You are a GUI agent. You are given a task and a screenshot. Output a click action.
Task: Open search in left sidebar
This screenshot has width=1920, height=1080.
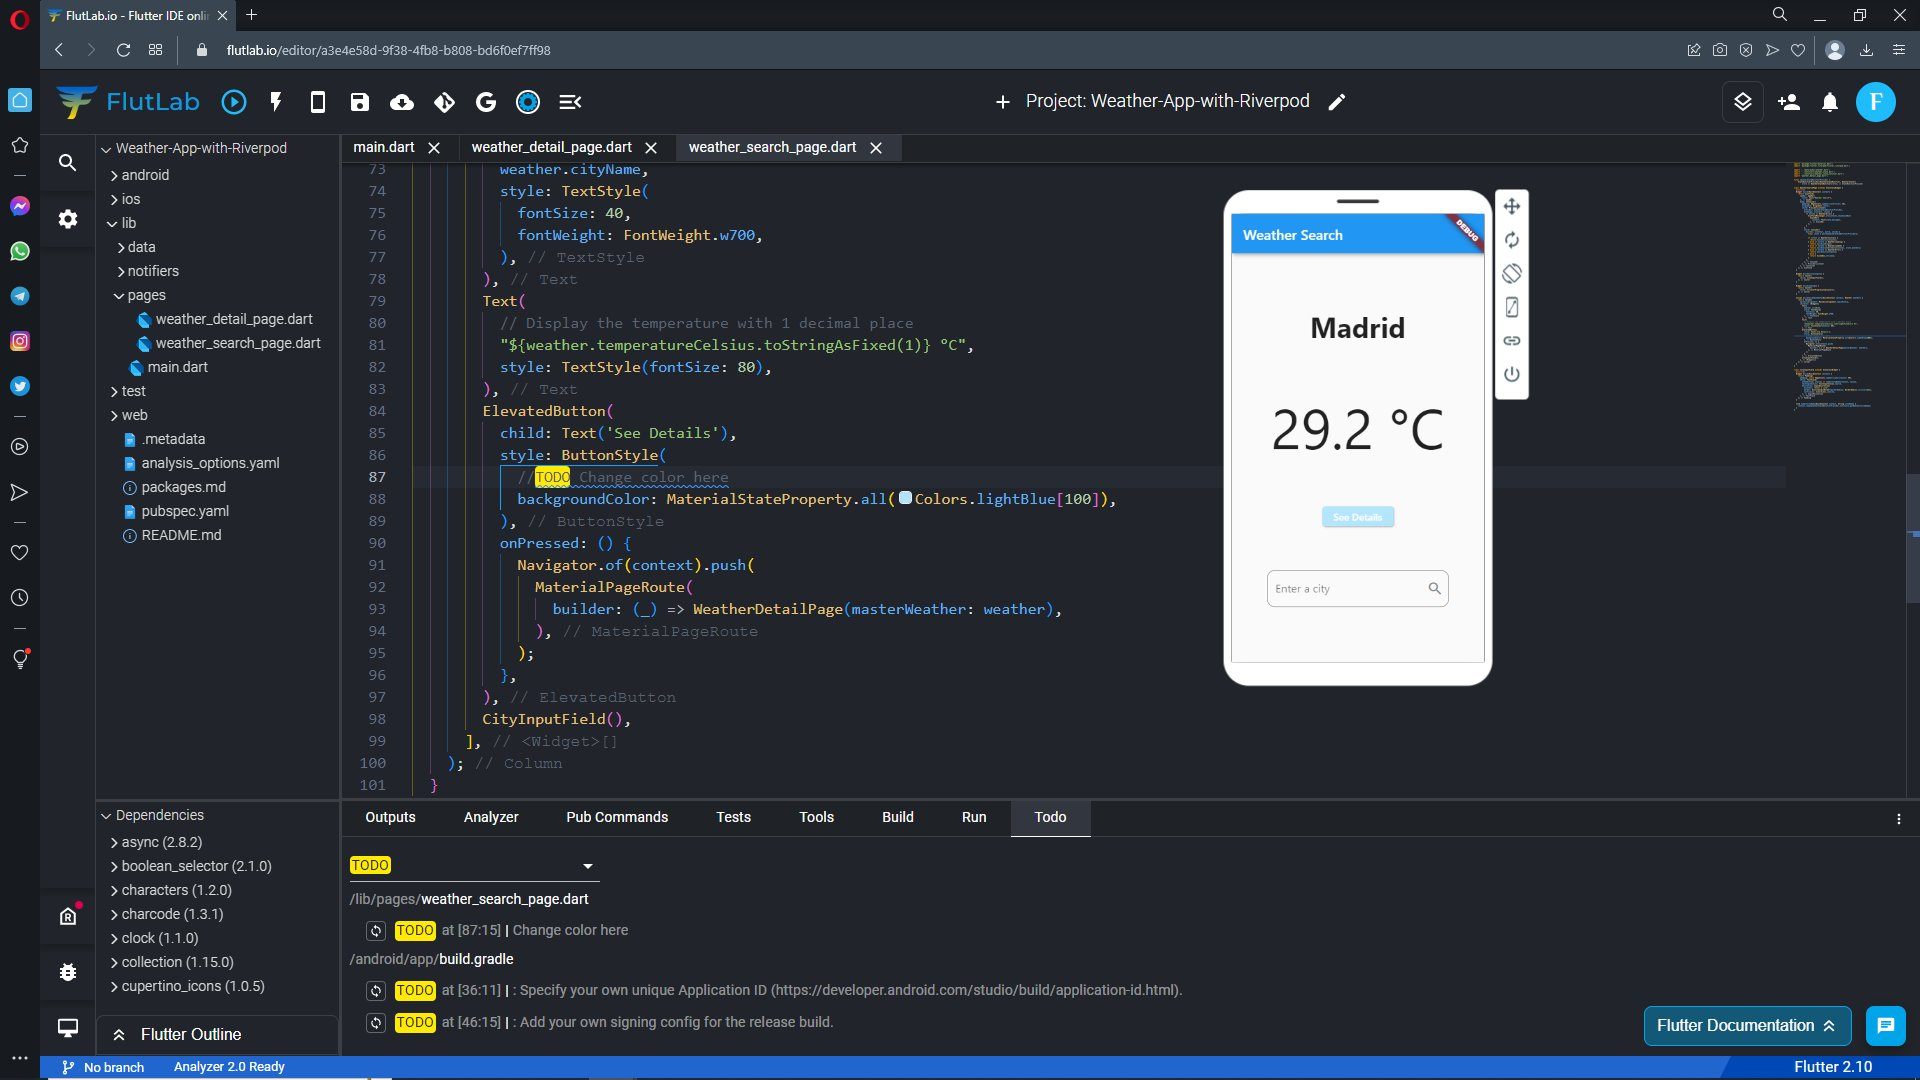(x=68, y=162)
